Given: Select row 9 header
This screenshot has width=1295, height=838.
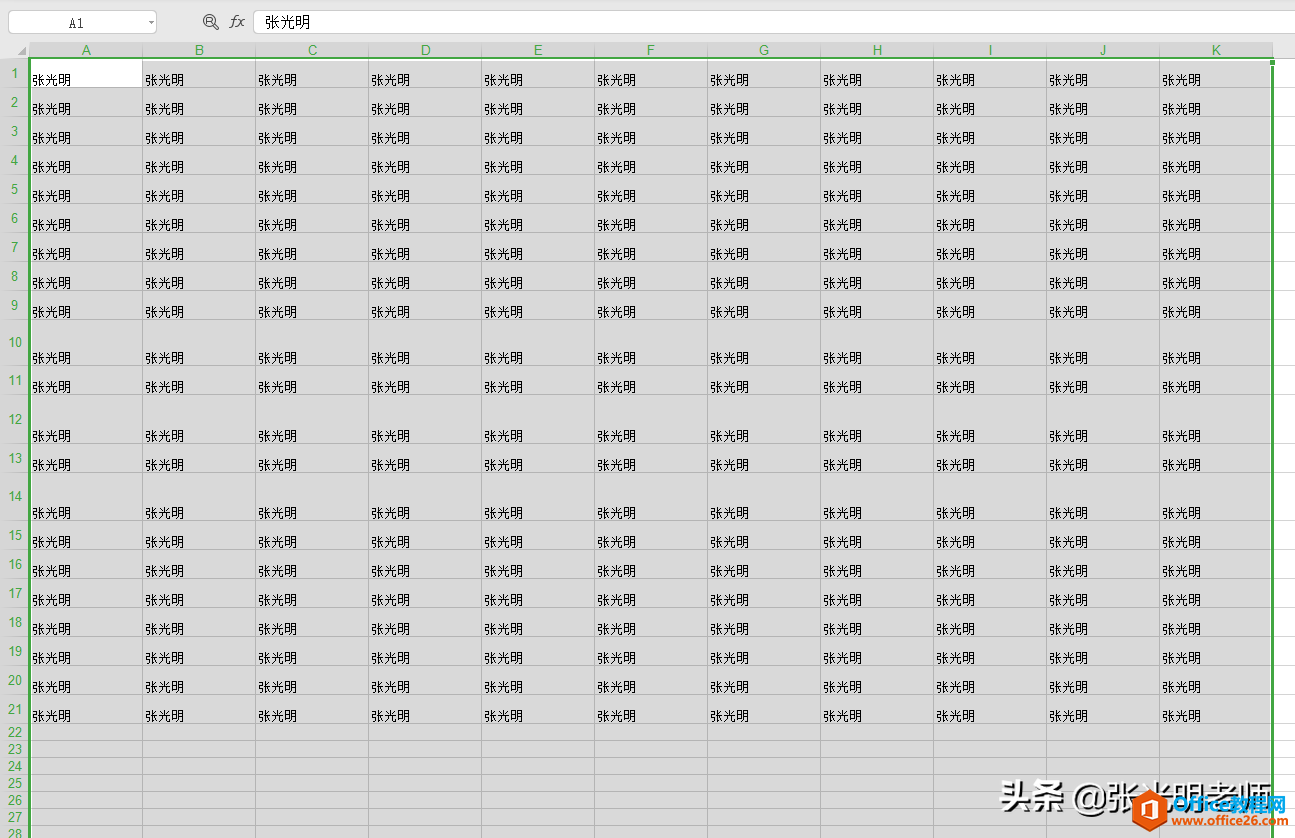Looking at the screenshot, I should tap(15, 305).
